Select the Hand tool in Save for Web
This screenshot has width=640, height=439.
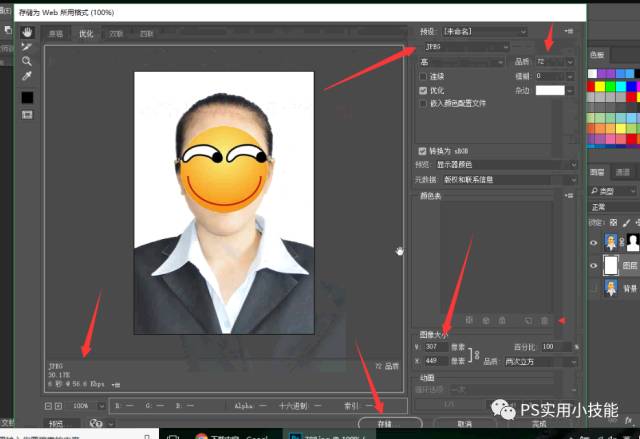pyautogui.click(x=27, y=32)
